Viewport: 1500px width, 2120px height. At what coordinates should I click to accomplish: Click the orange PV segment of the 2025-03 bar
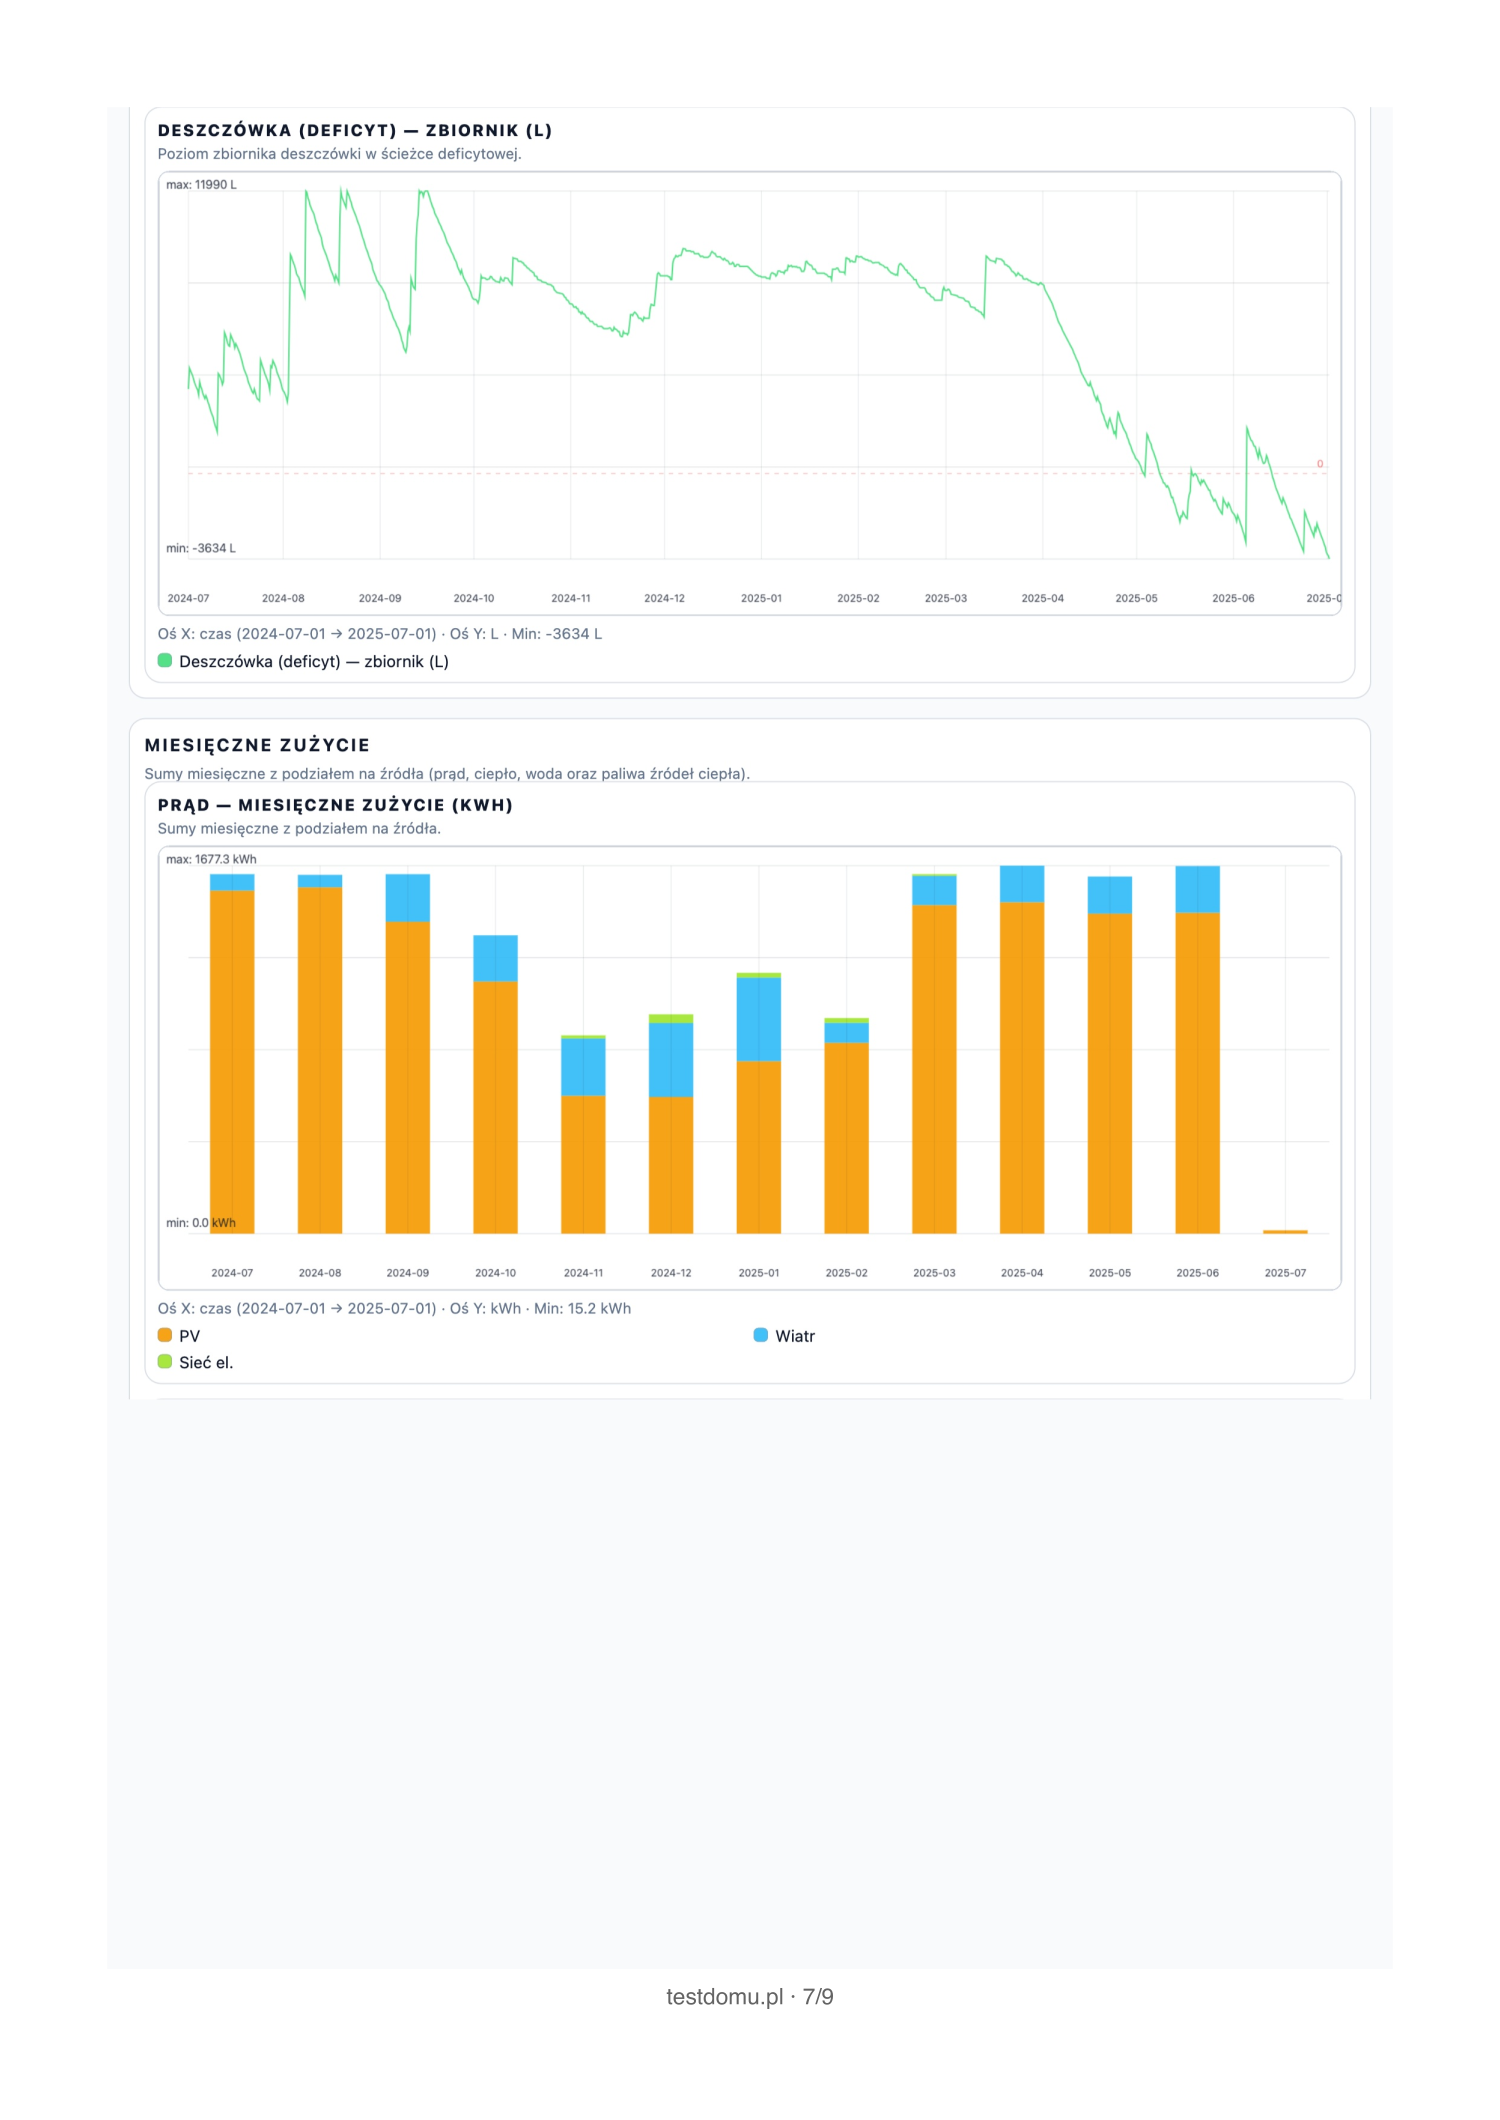click(934, 1068)
